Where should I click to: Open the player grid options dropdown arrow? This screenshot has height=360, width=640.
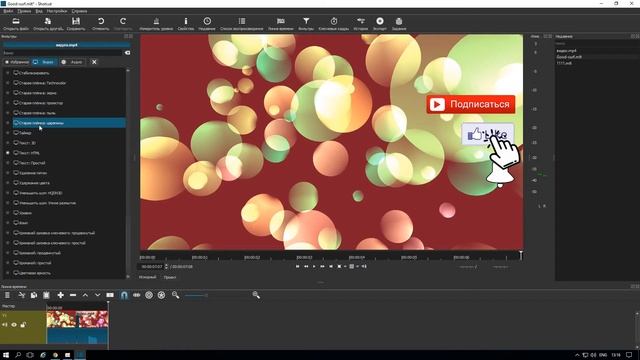(358, 267)
